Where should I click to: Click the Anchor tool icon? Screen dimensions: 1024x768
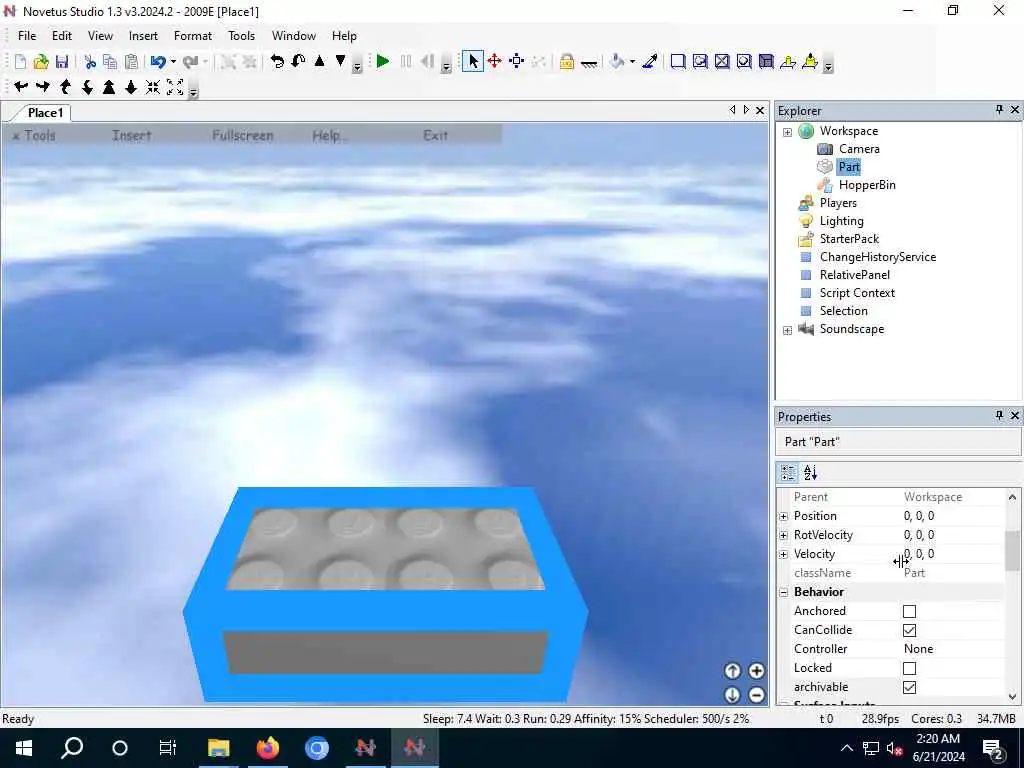coord(588,63)
